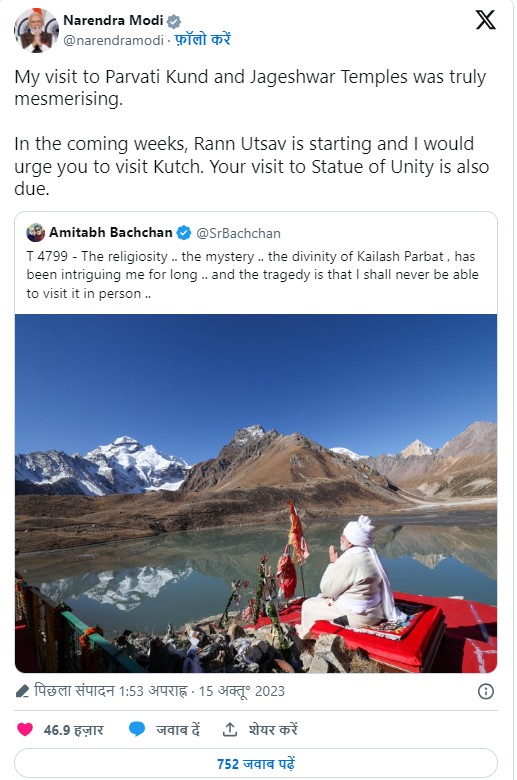Click the edit pencil icon by timestamp
The height and width of the screenshot is (780, 517).
[x=22, y=691]
